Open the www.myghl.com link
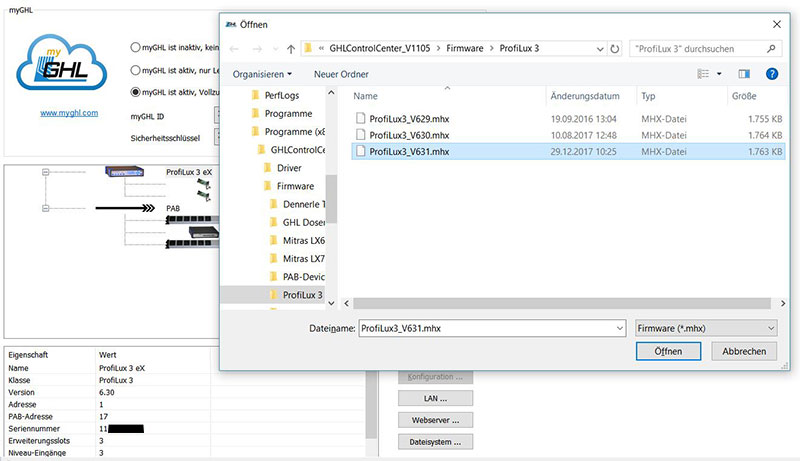800x461 pixels. coord(69,113)
